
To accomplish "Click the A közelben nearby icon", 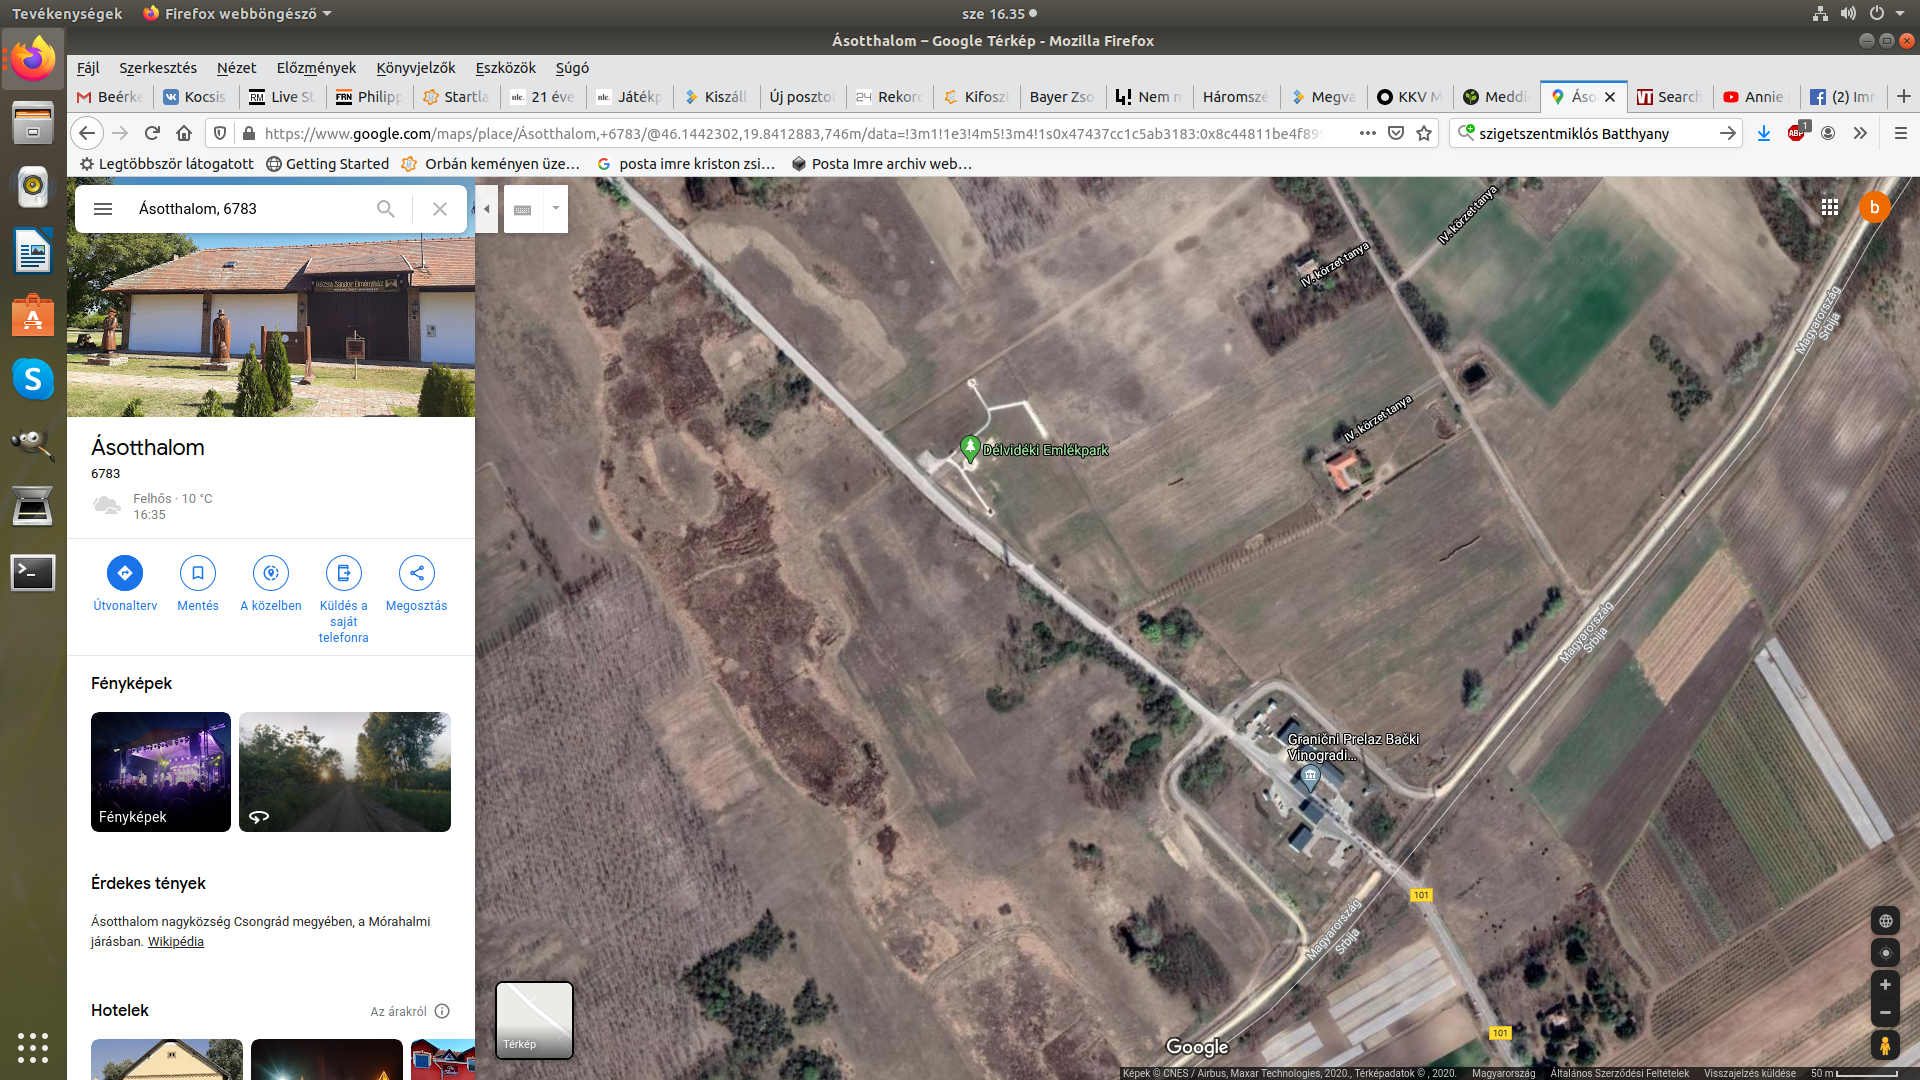I will pos(271,573).
